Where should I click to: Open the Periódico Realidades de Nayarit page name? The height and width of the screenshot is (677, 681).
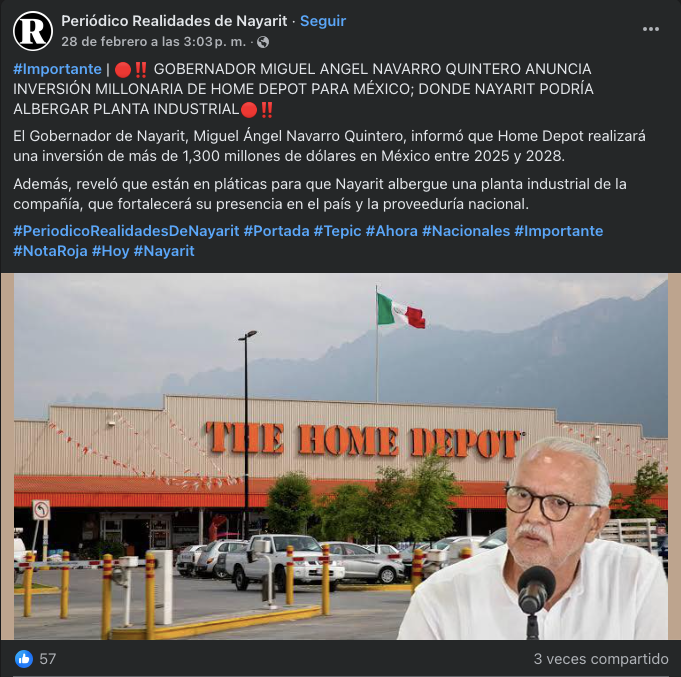point(174,21)
